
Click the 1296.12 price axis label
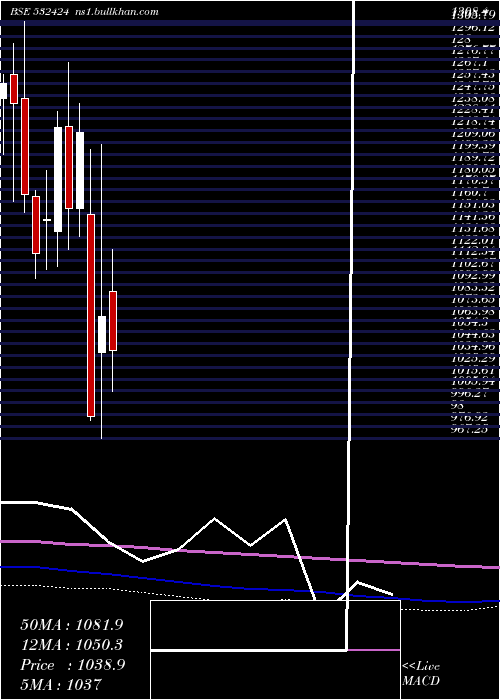point(473,28)
